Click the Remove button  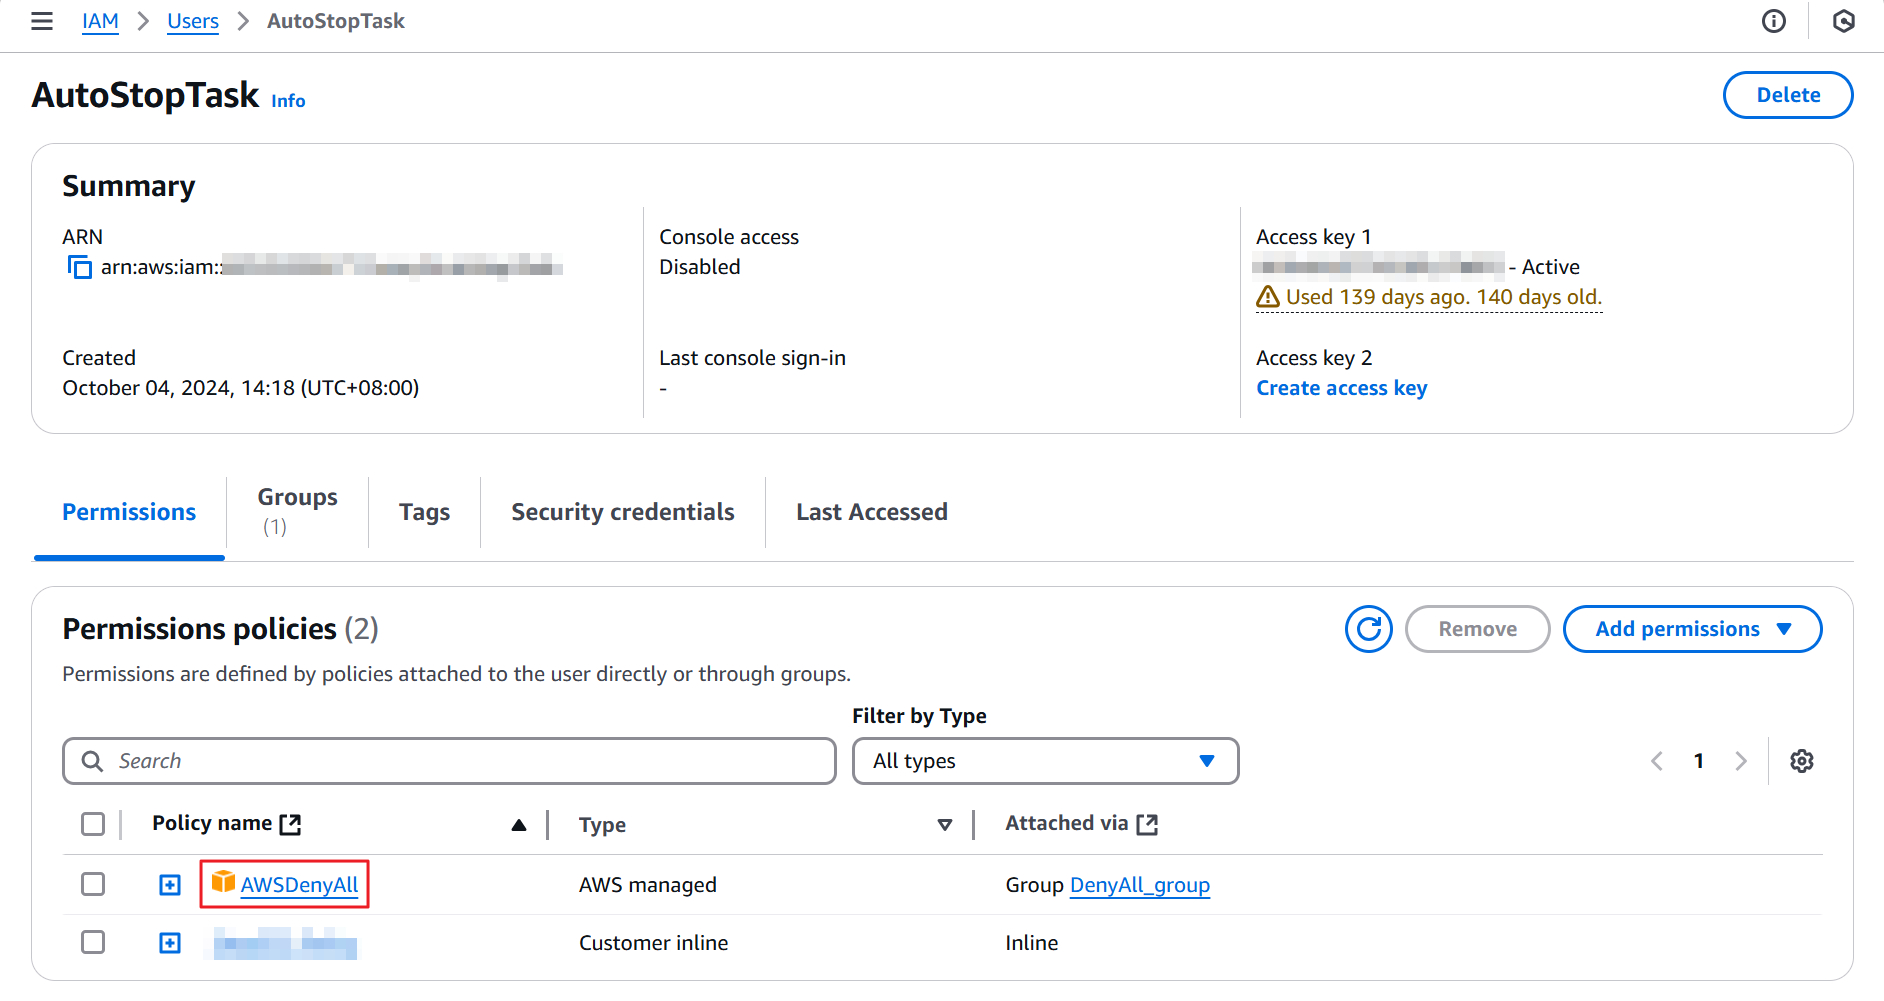point(1477,629)
